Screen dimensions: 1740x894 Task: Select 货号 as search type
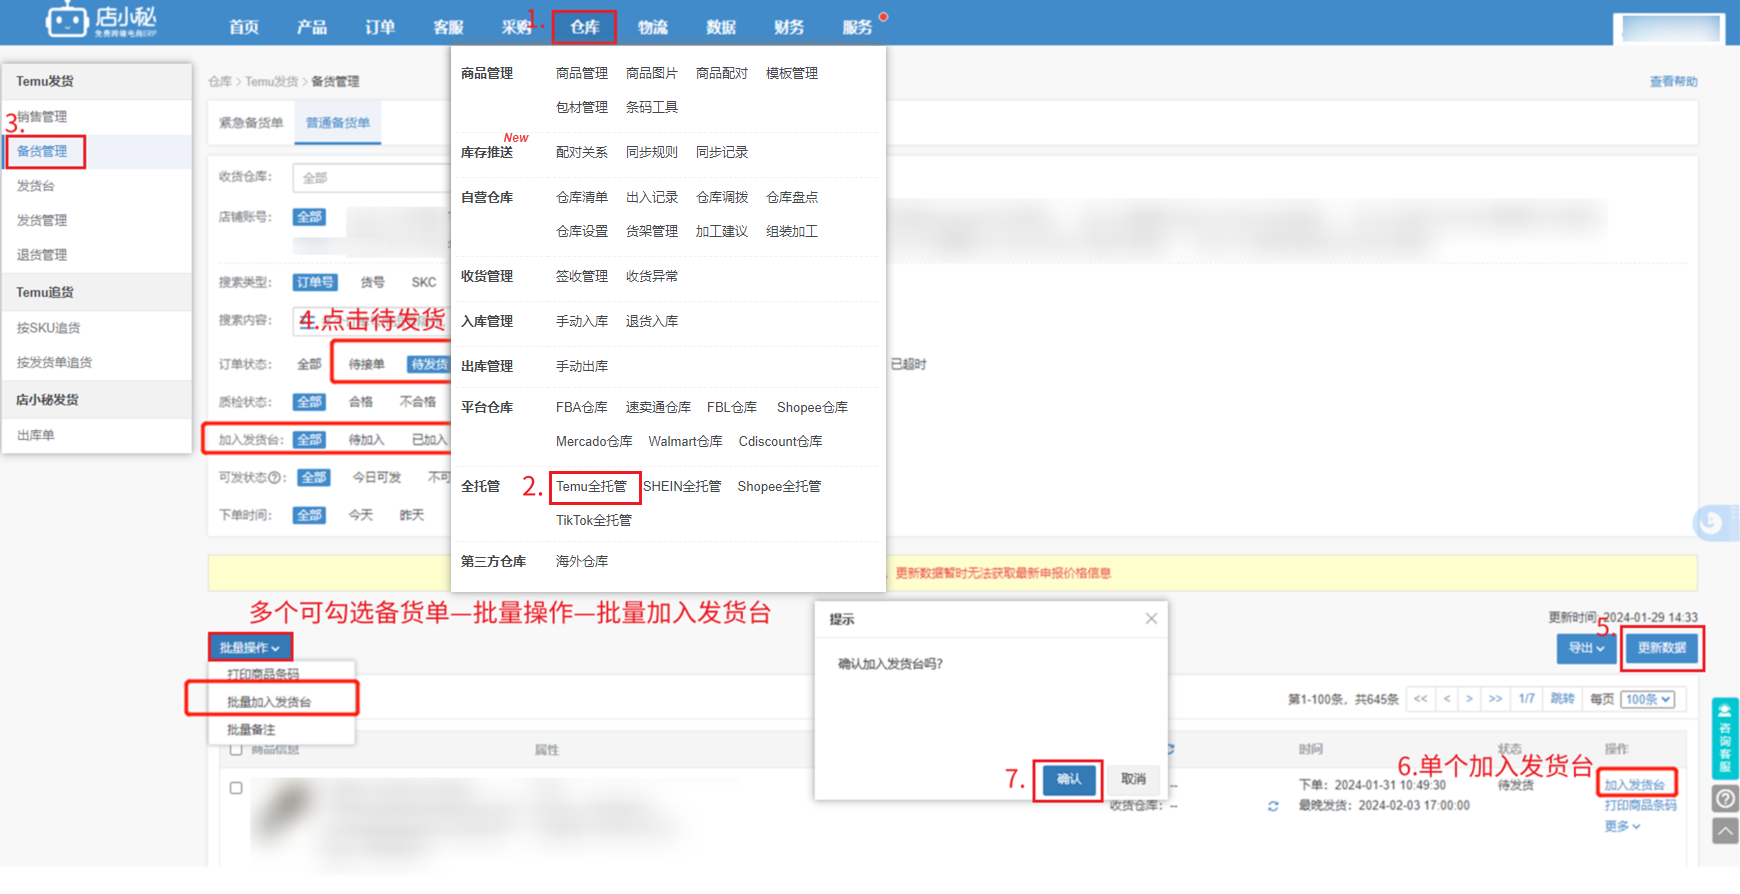pyautogui.click(x=373, y=282)
